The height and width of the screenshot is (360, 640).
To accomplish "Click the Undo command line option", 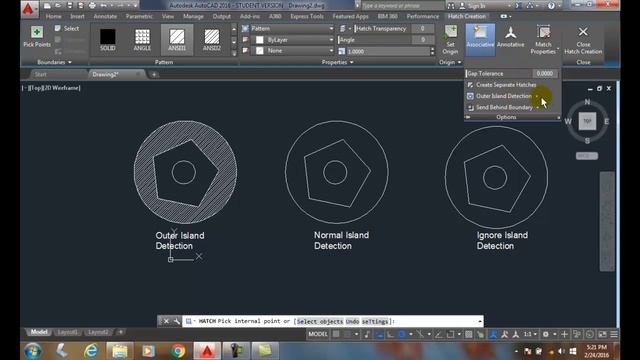I will point(352,322).
